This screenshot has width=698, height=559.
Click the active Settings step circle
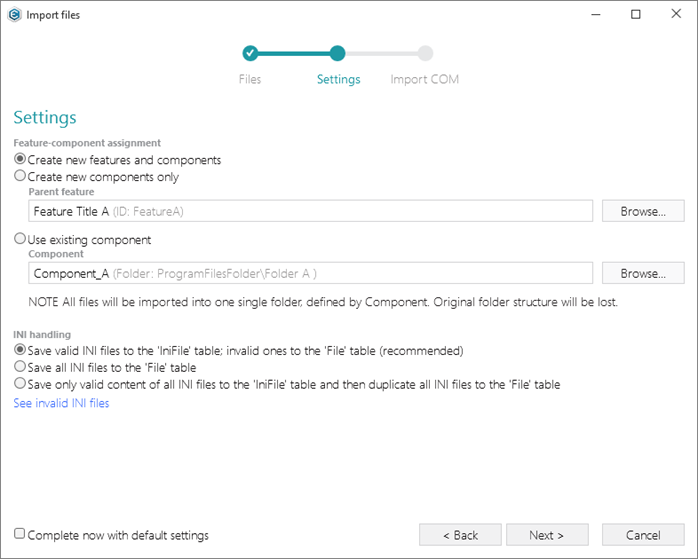[x=337, y=53]
